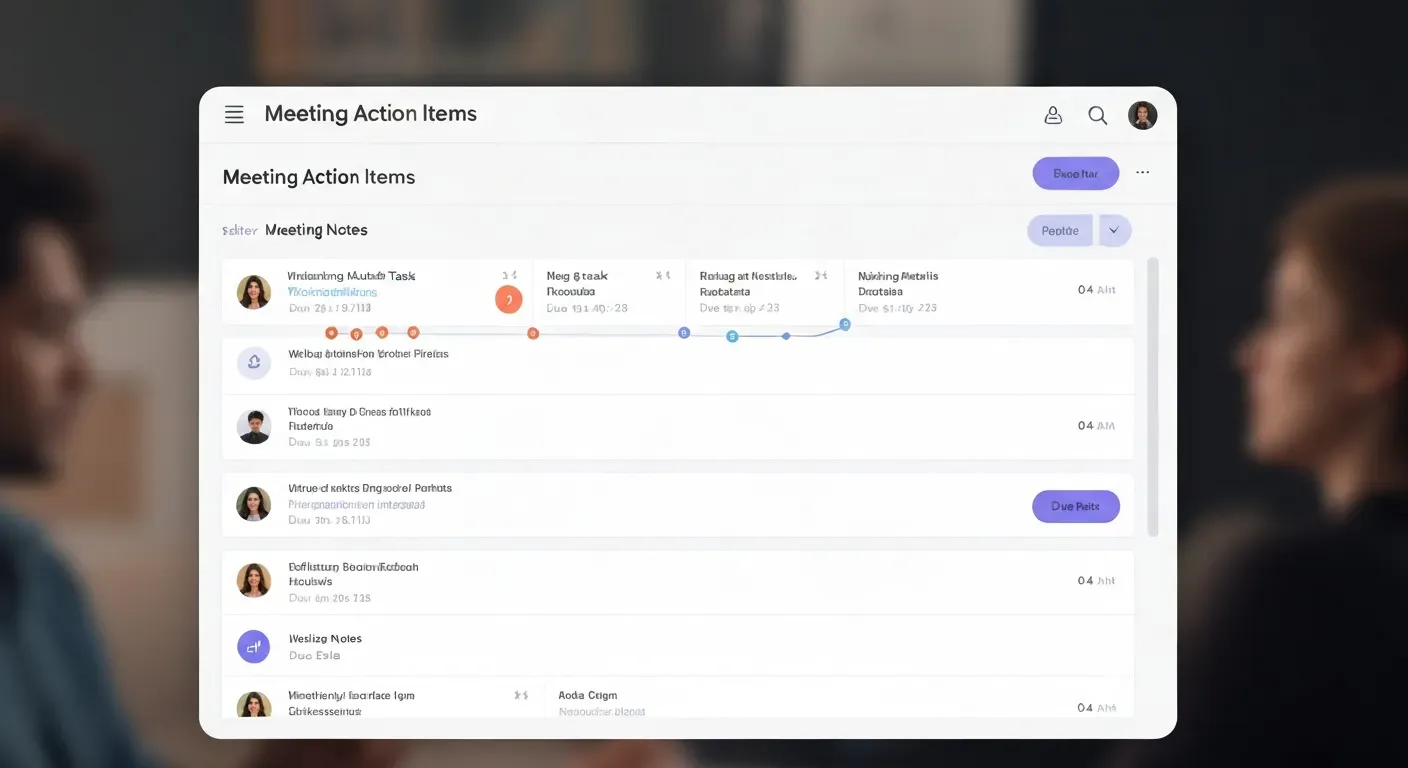
Task: Click the orange notification badge on the first task
Action: [509, 299]
